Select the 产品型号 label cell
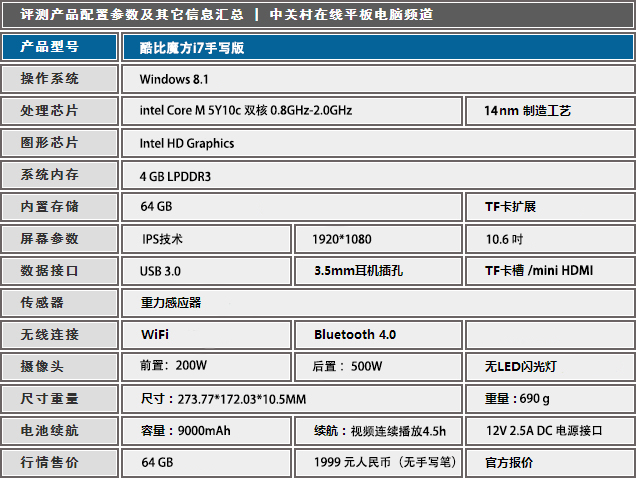 60,47
